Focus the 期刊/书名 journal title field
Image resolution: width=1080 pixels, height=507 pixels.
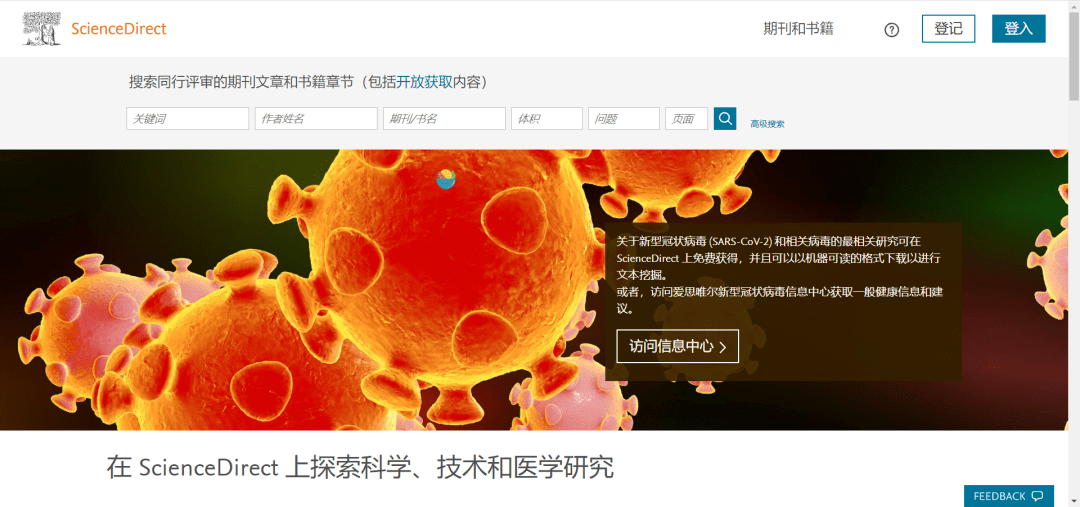point(444,118)
